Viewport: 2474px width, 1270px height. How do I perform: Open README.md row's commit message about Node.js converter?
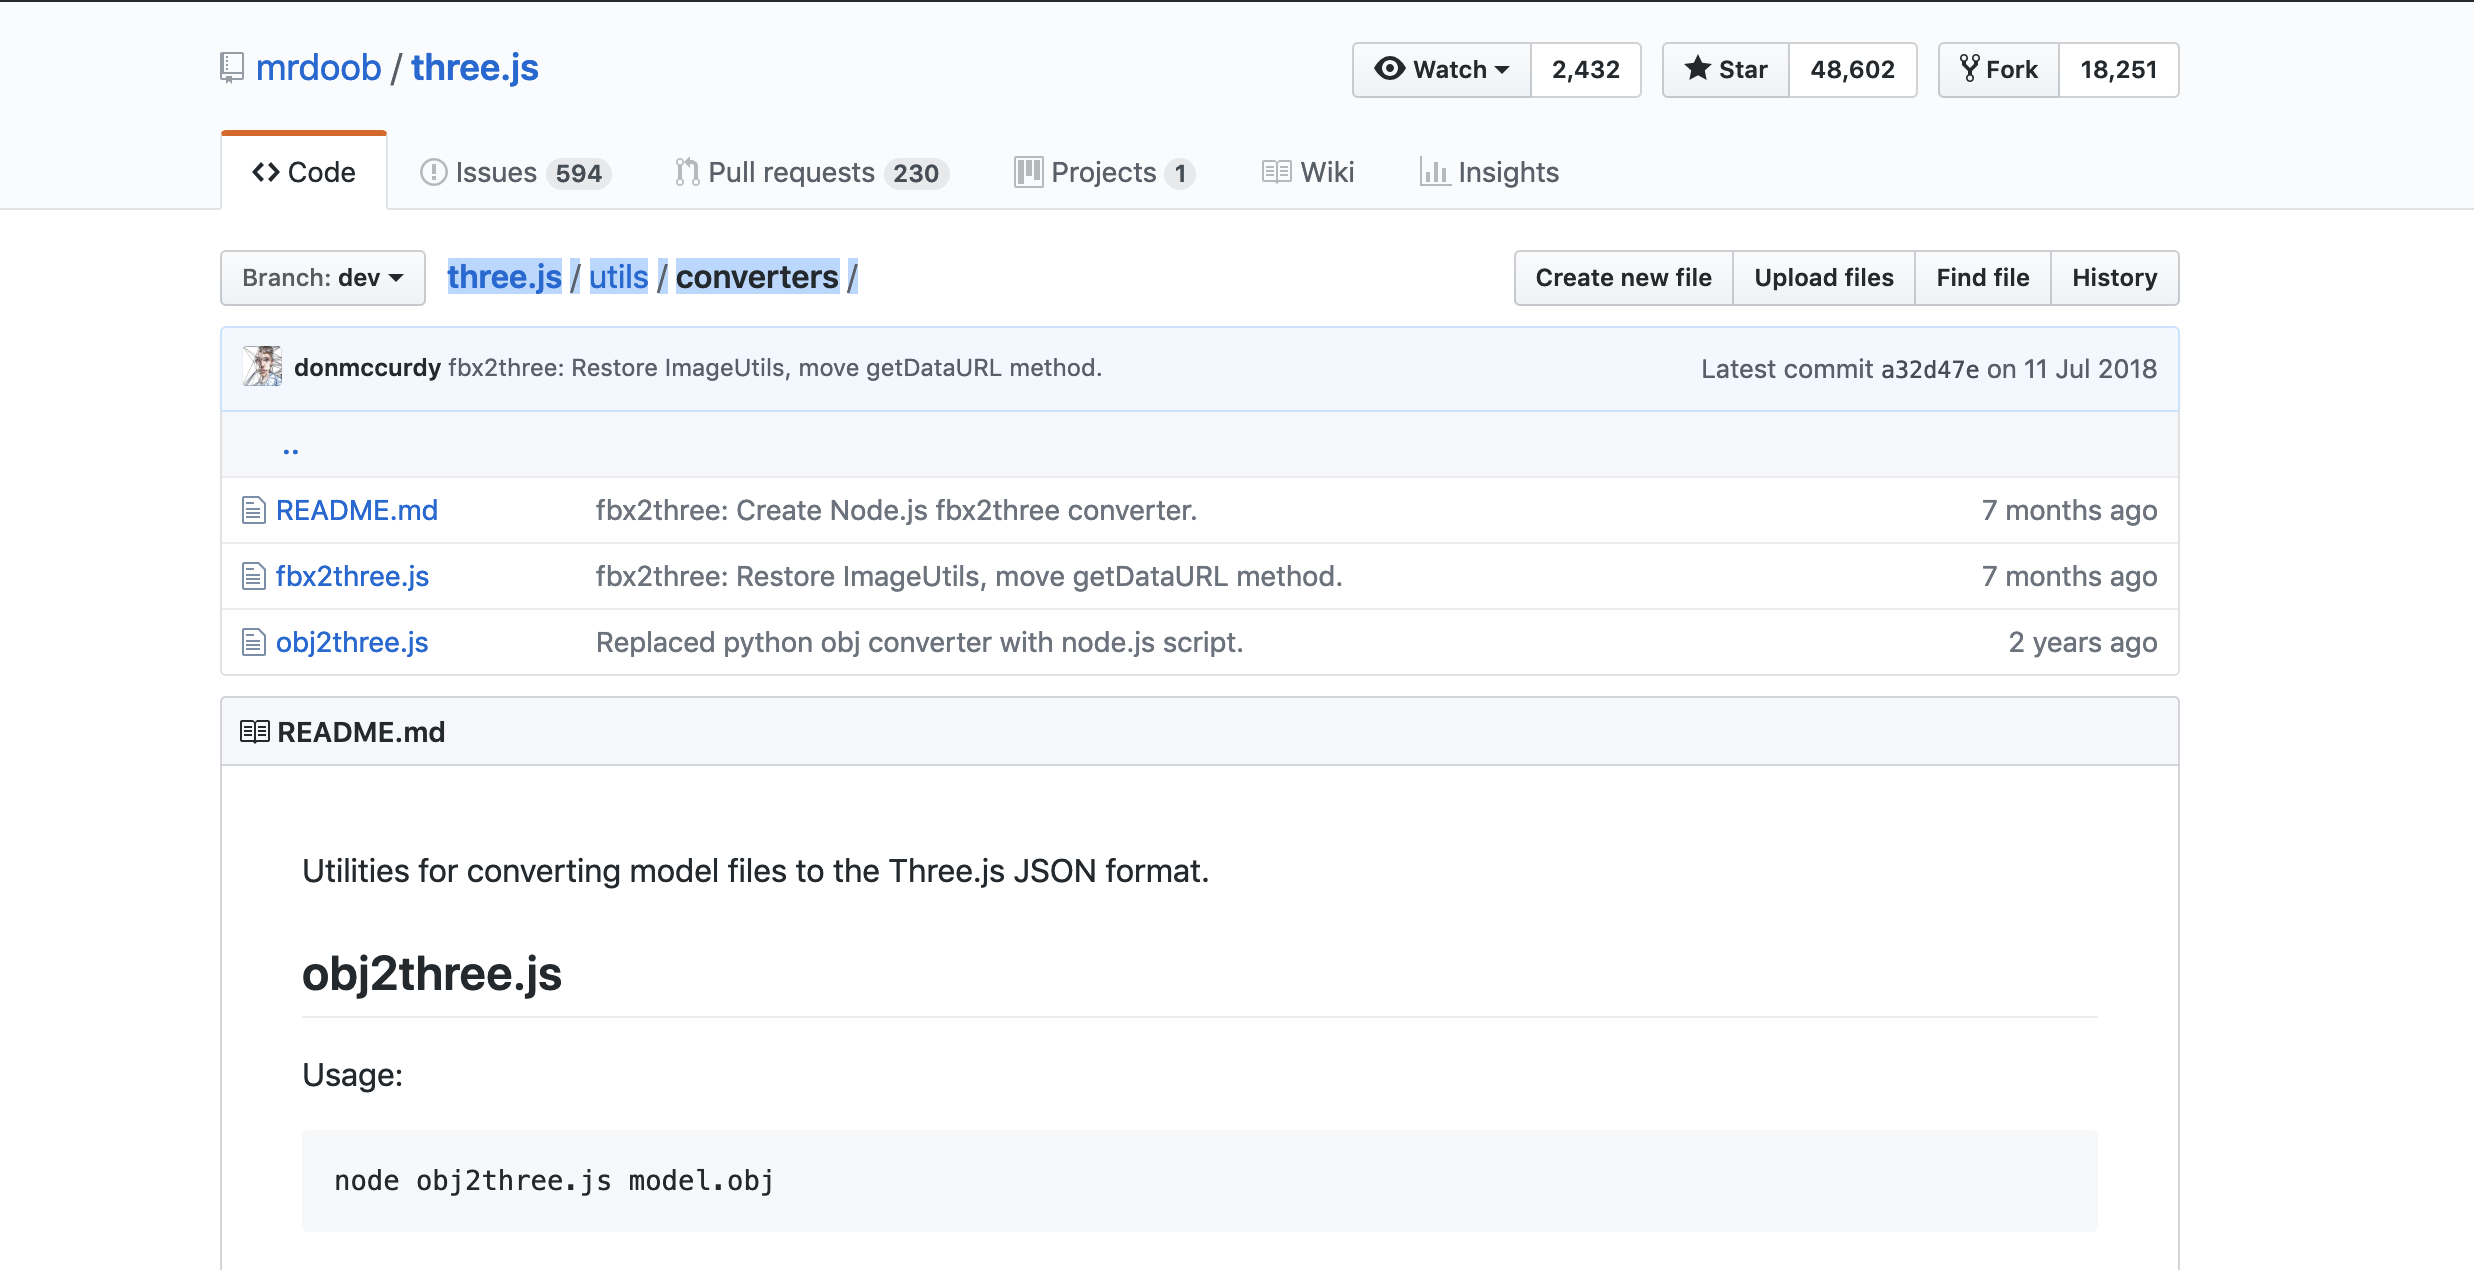896,510
